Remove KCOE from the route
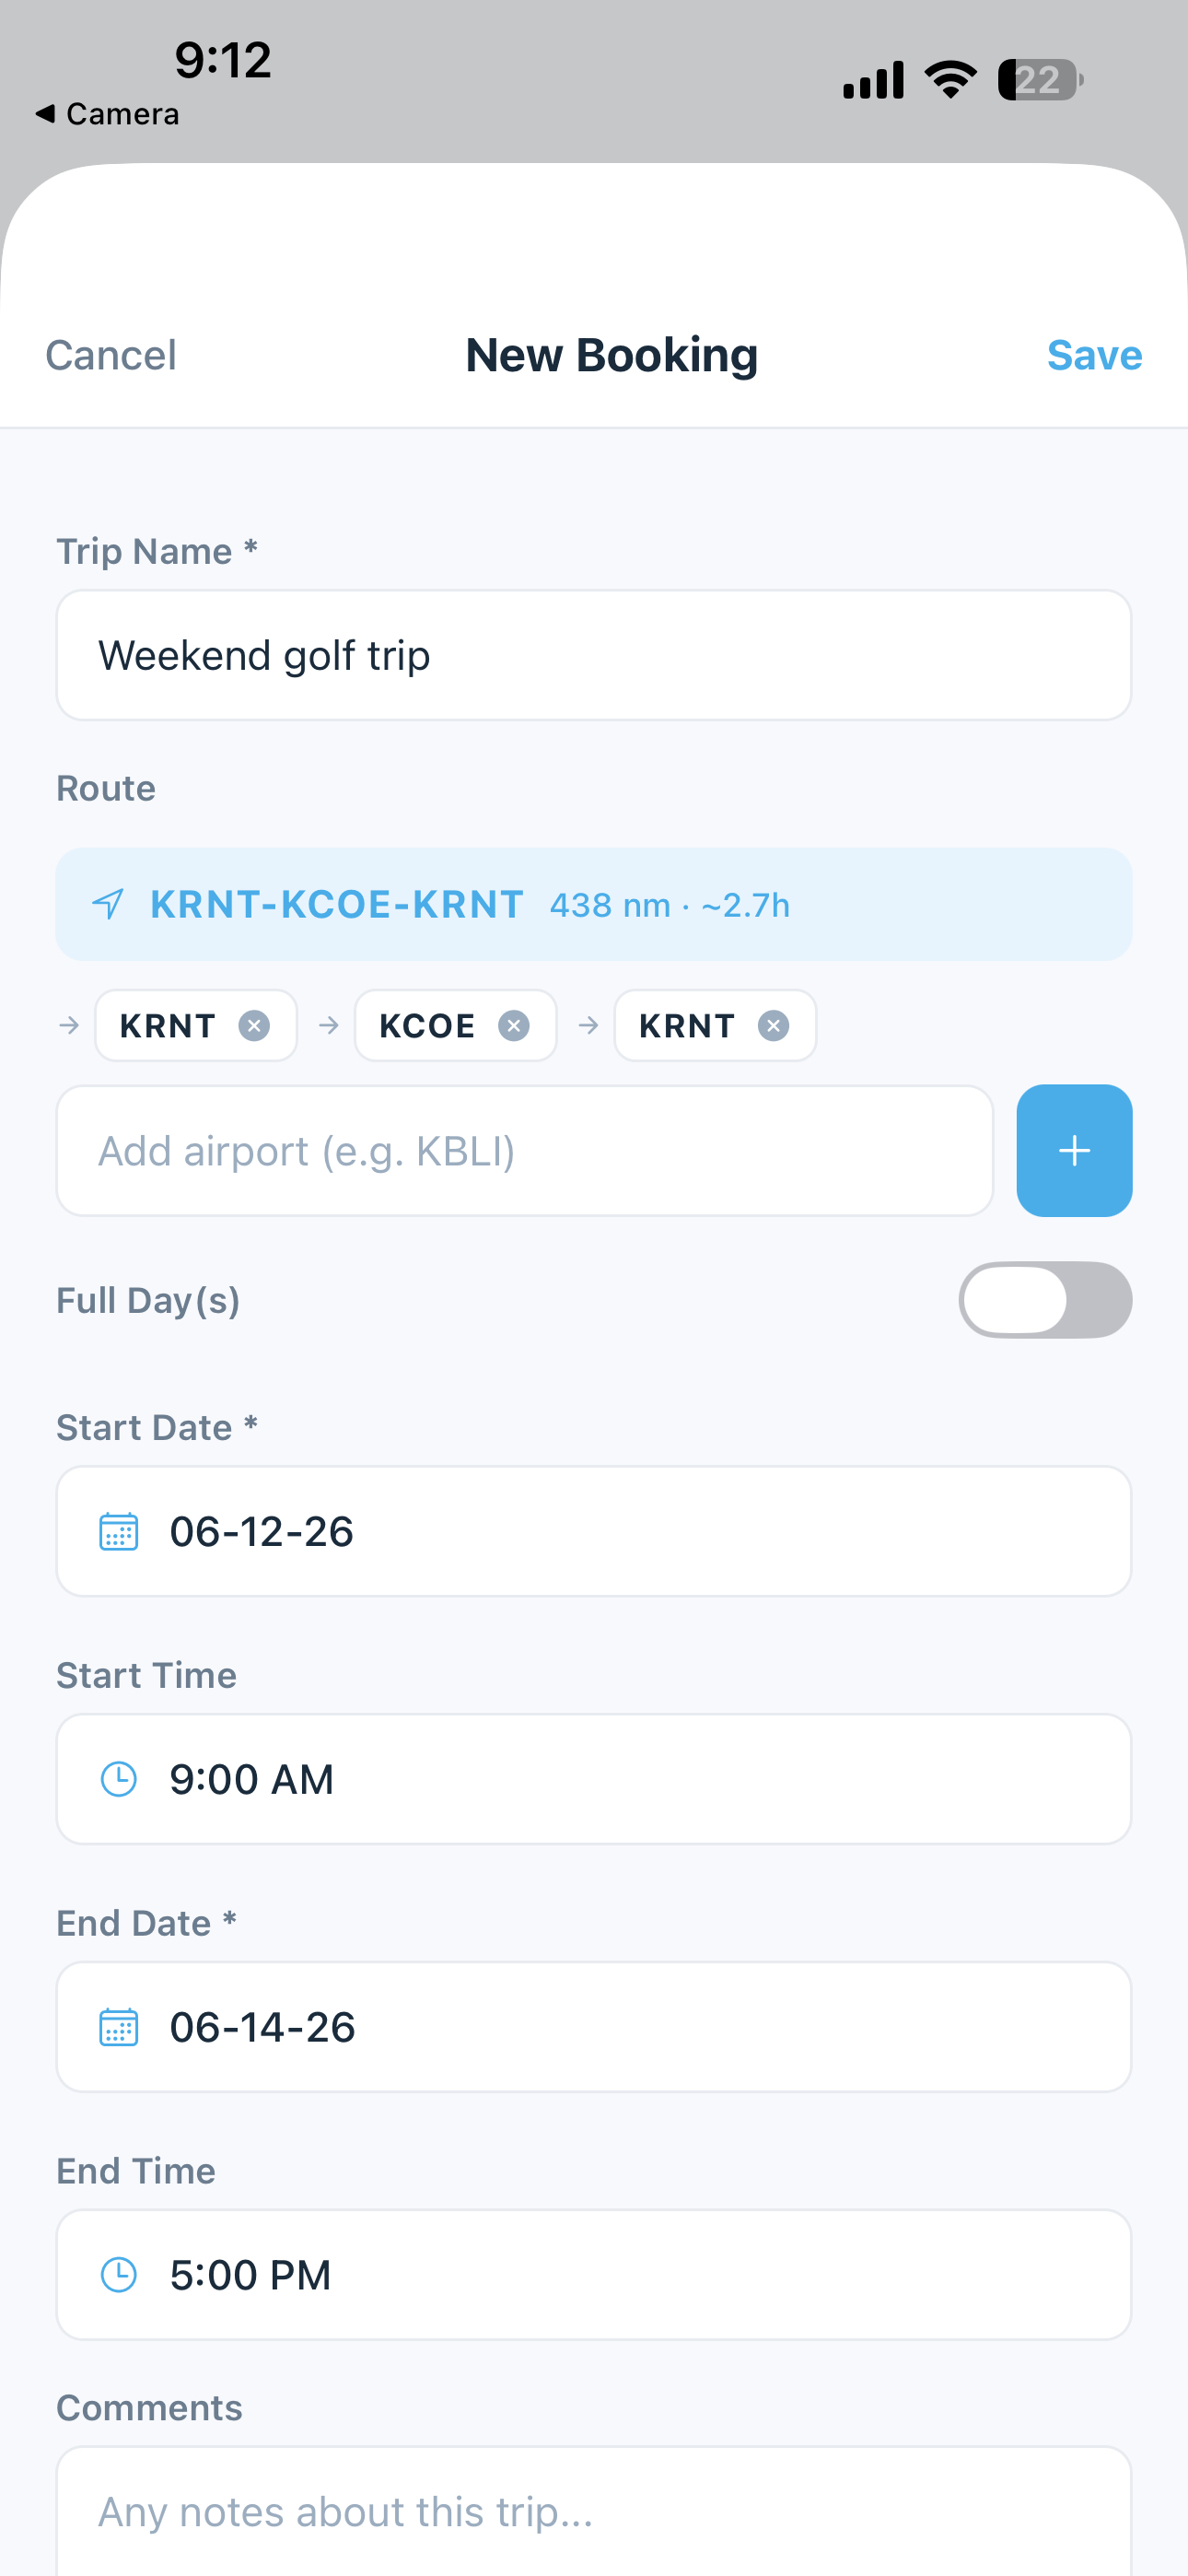 coord(513,1025)
